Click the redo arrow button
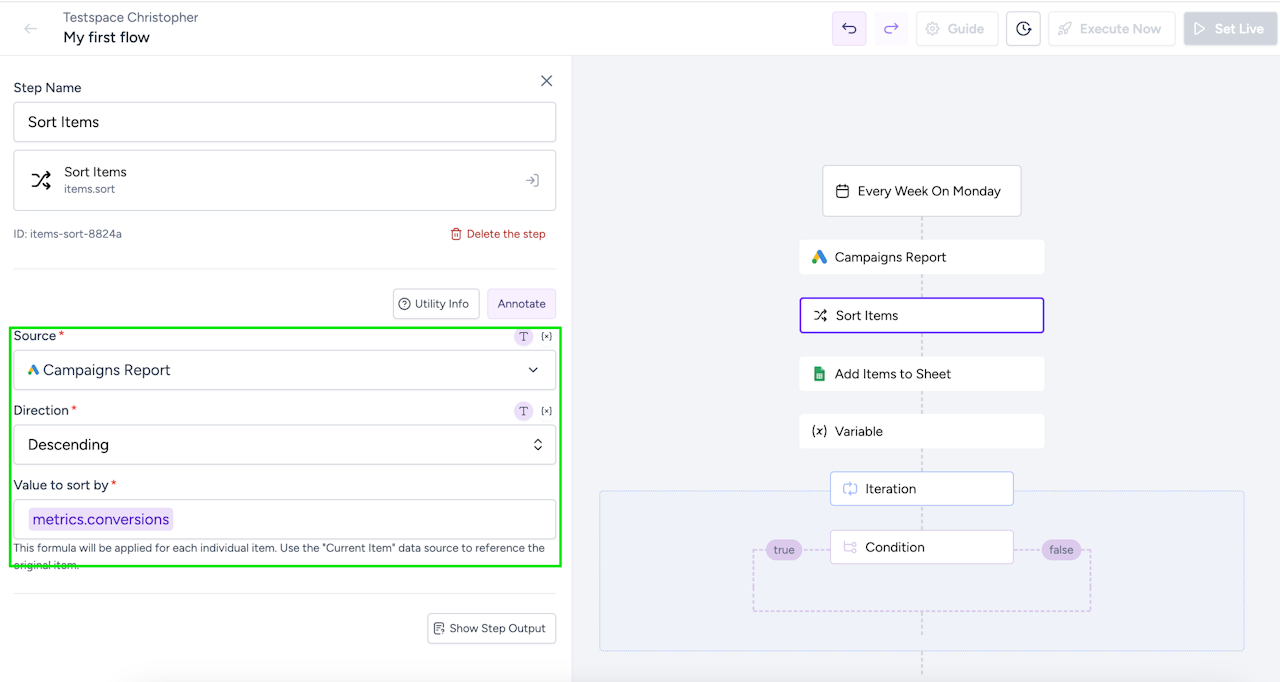This screenshot has width=1280, height=682. click(891, 29)
